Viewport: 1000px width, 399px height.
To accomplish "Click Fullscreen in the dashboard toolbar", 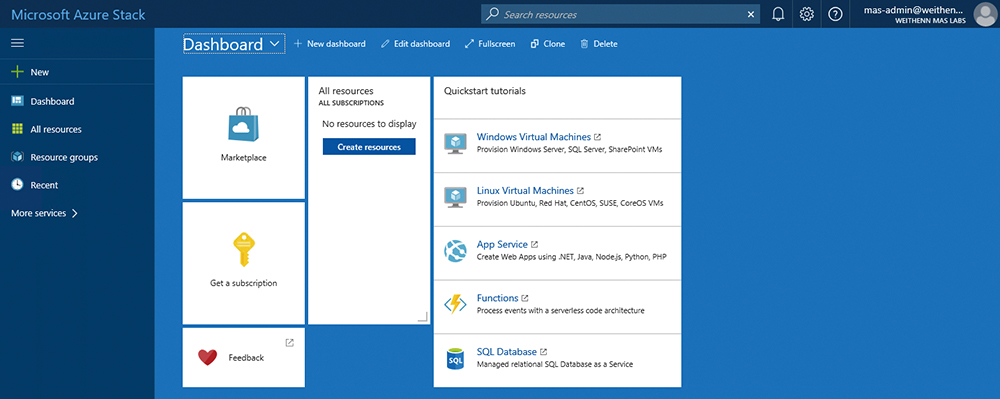I will pyautogui.click(x=490, y=44).
